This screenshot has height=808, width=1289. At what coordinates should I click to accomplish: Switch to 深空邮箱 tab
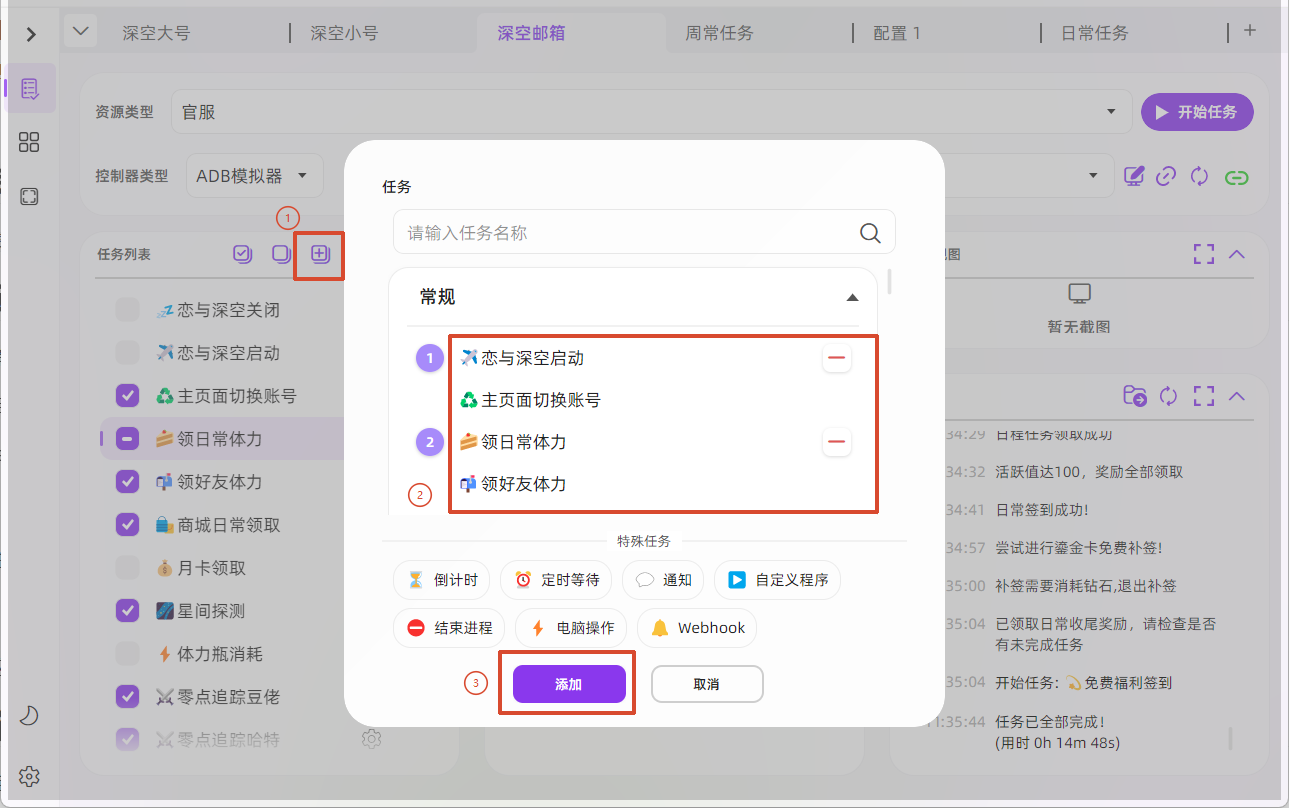point(532,33)
